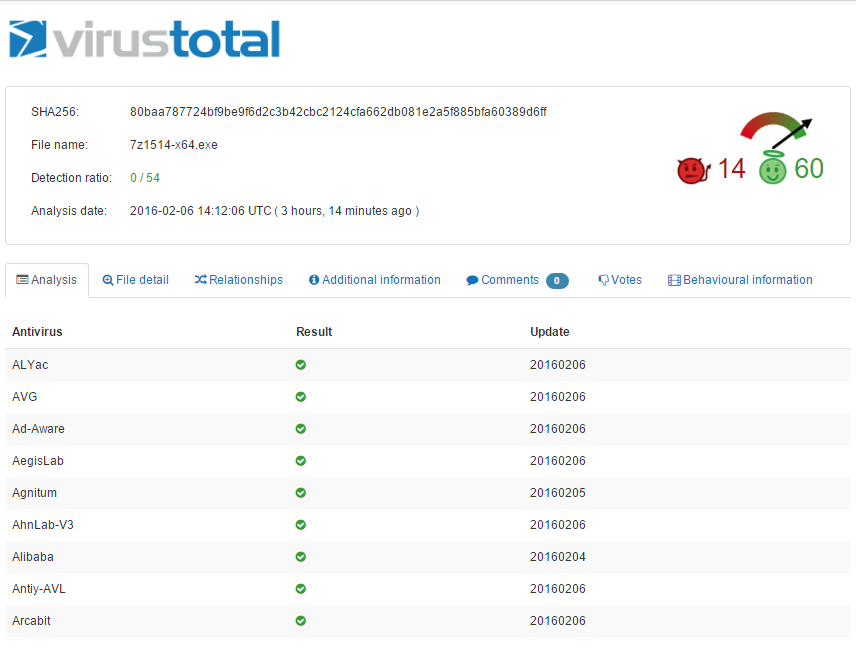Click the green check icon for Antiy-AVL

[300, 589]
